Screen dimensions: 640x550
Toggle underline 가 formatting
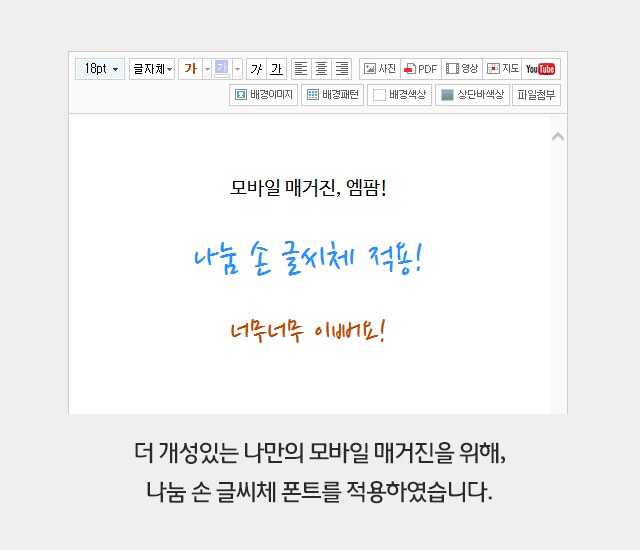click(x=277, y=69)
